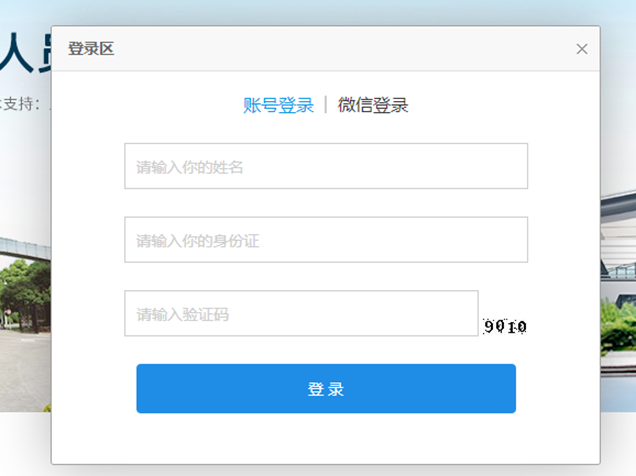Close the 登录区 dialog with the X

(x=582, y=49)
